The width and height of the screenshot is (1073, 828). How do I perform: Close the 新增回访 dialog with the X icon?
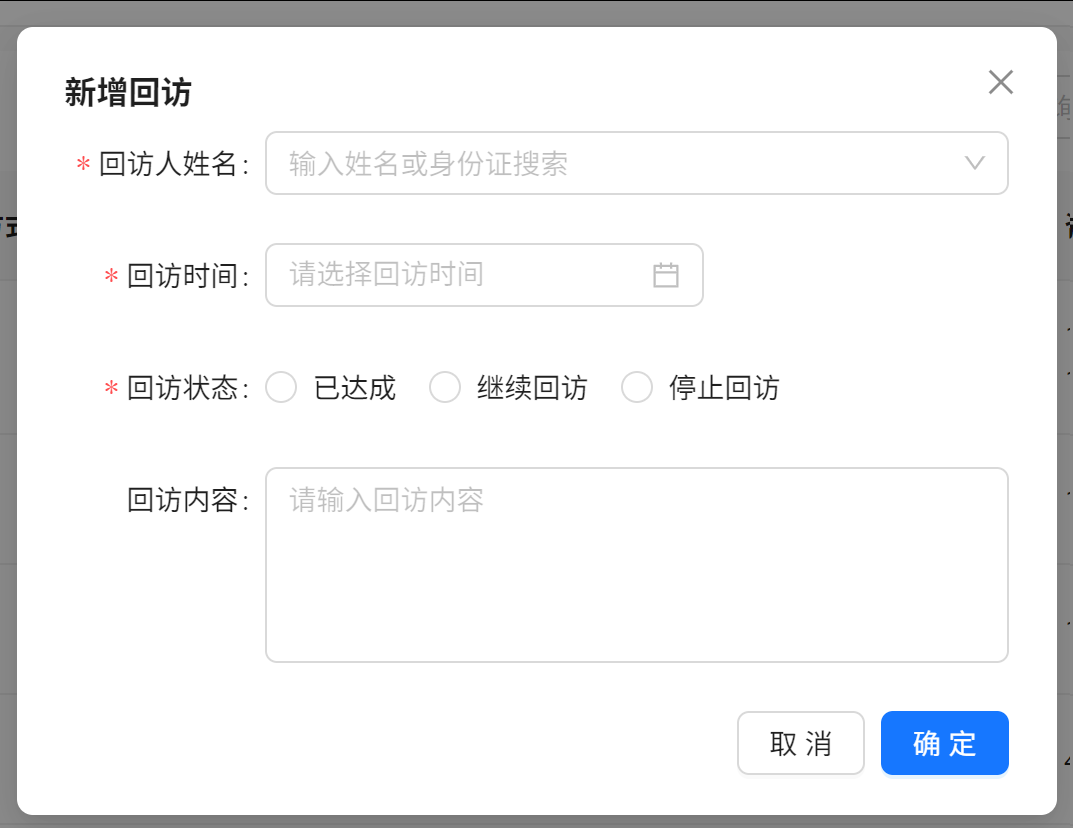coord(1000,83)
